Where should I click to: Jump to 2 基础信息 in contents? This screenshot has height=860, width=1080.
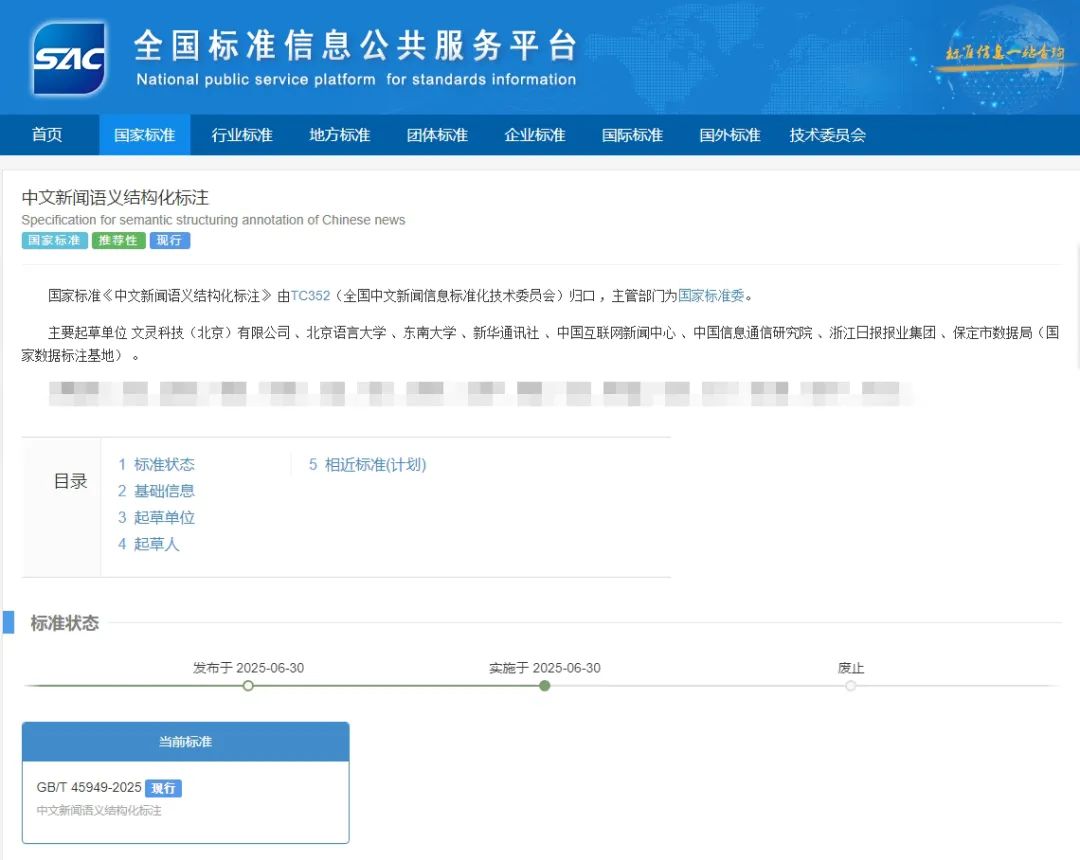coord(156,491)
